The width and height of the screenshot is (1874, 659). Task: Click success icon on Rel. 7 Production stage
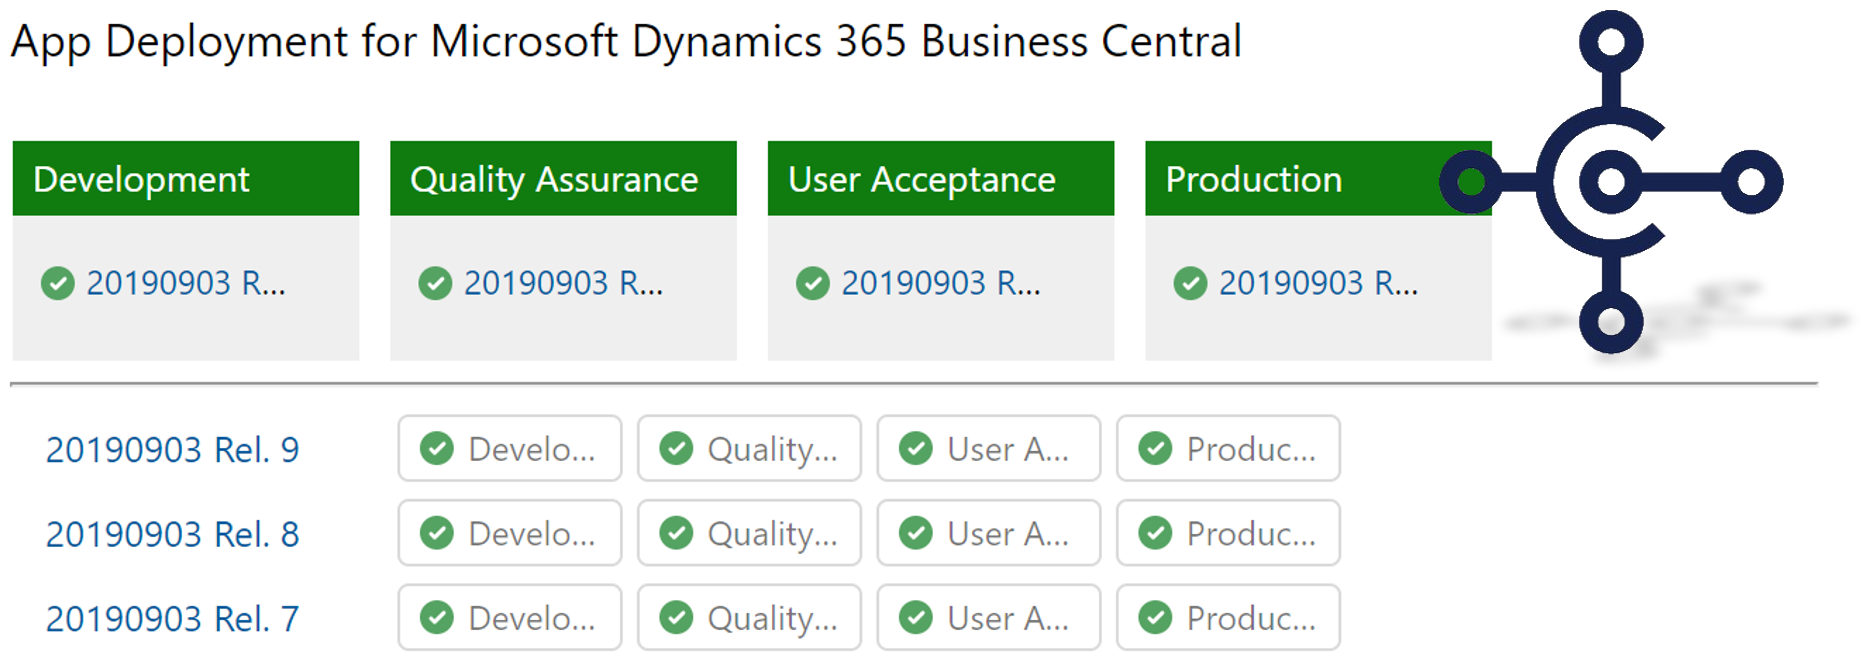click(x=1155, y=618)
